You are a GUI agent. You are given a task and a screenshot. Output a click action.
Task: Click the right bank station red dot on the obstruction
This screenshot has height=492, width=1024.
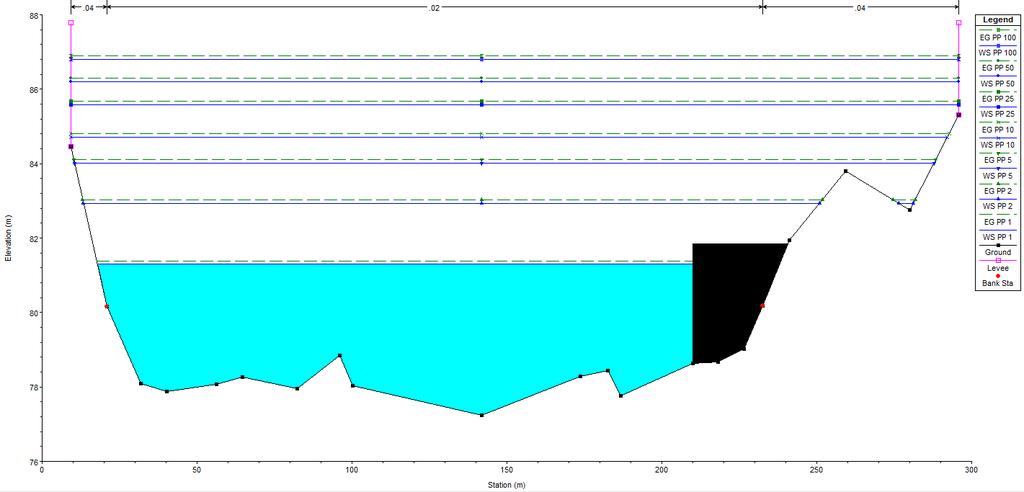762,305
